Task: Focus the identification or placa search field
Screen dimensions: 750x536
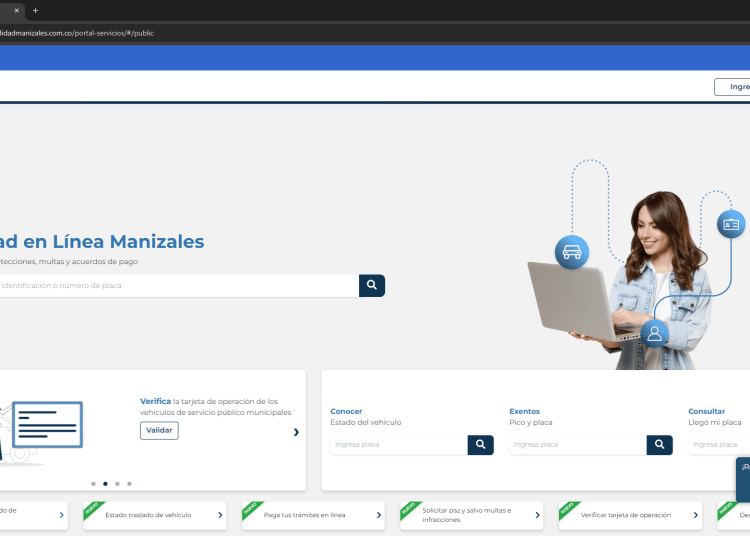Action: pos(179,285)
